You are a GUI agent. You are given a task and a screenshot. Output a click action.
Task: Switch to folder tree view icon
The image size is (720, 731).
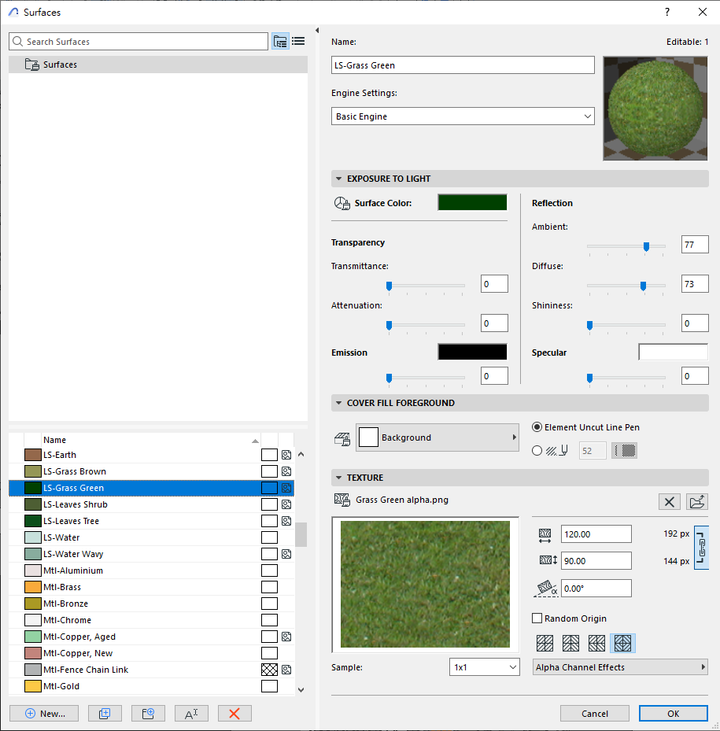coord(280,41)
